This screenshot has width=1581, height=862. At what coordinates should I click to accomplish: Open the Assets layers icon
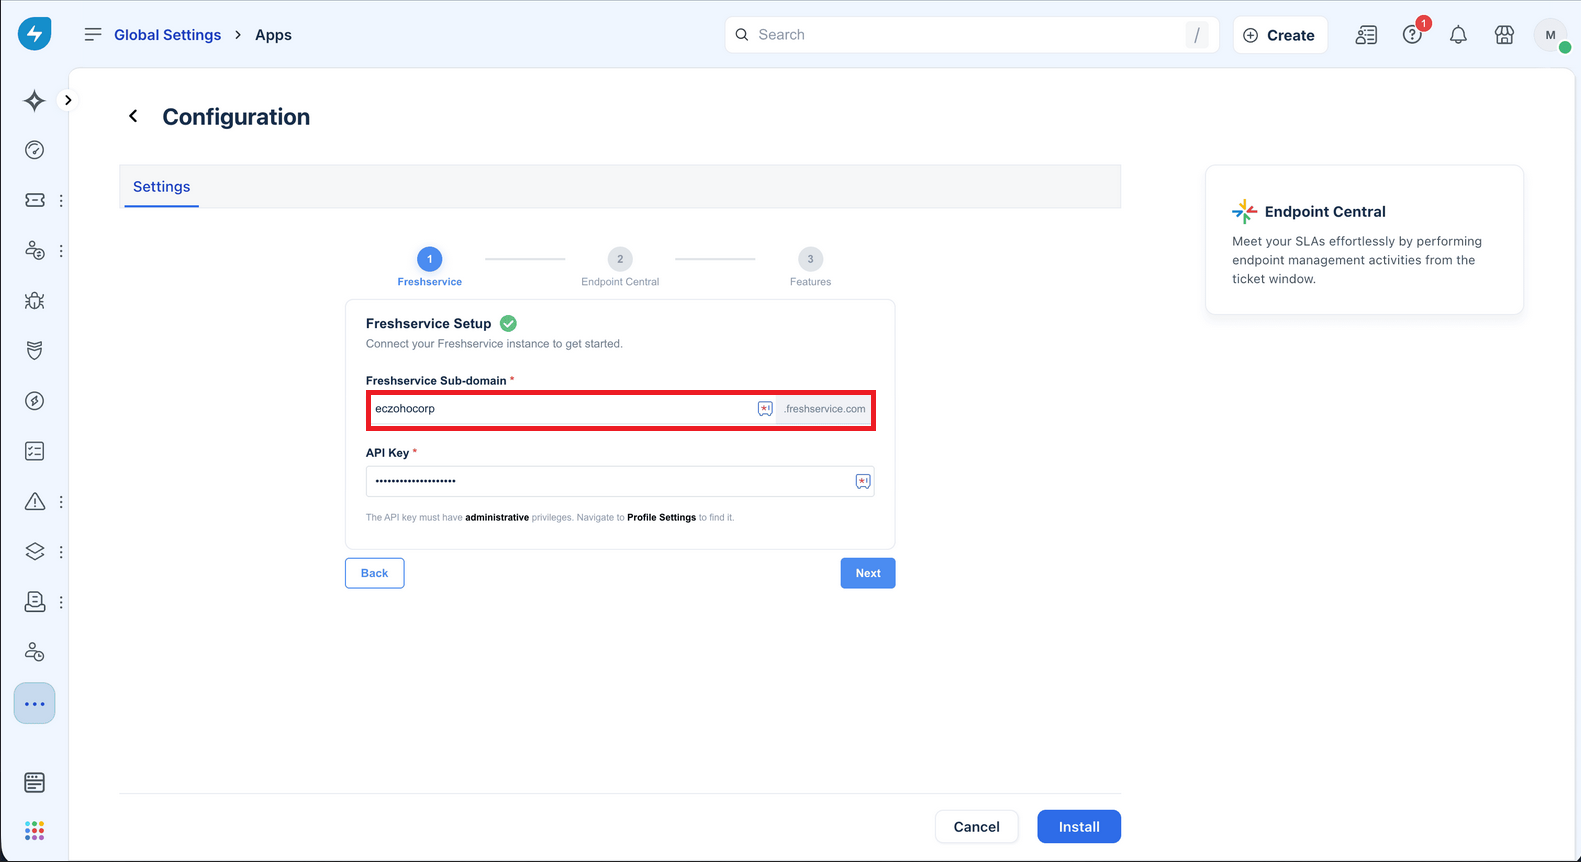pos(35,551)
